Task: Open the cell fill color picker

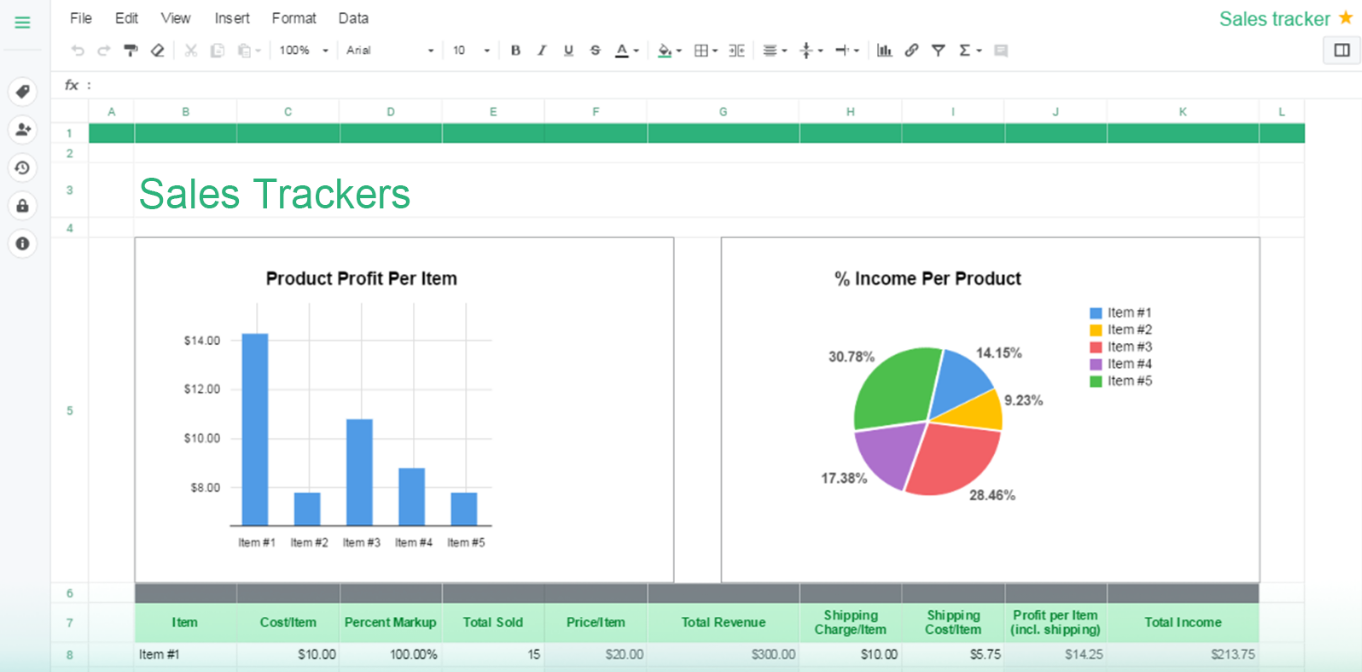Action: 668,50
